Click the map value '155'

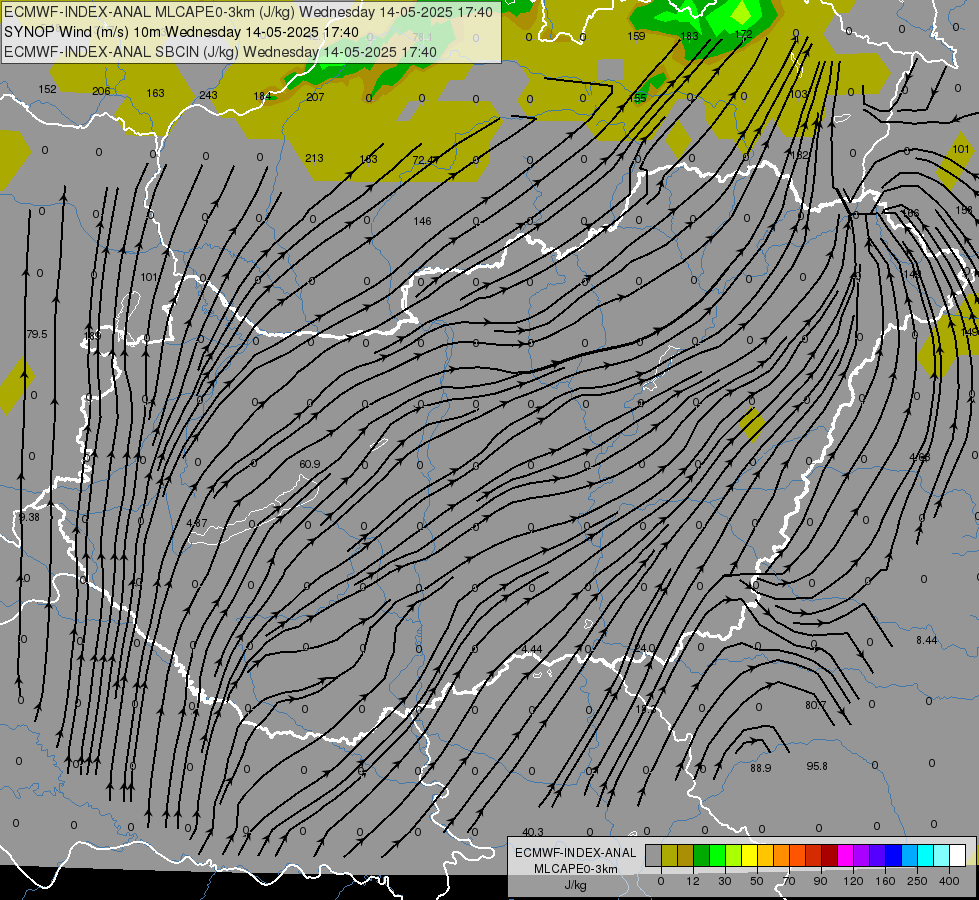click(637, 98)
